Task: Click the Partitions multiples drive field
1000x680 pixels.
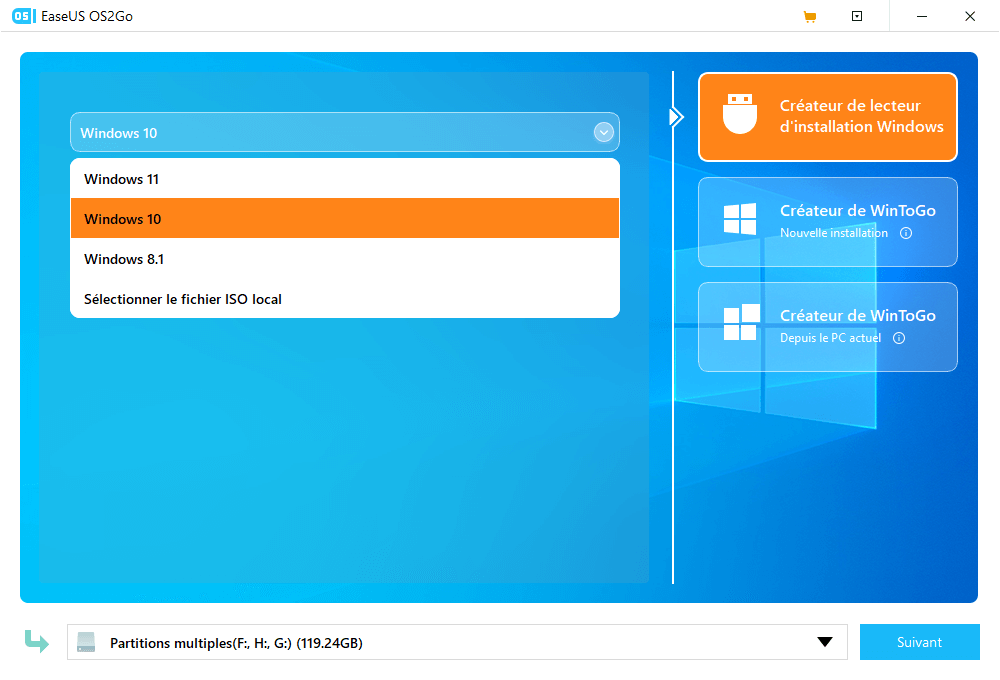Action: point(457,642)
